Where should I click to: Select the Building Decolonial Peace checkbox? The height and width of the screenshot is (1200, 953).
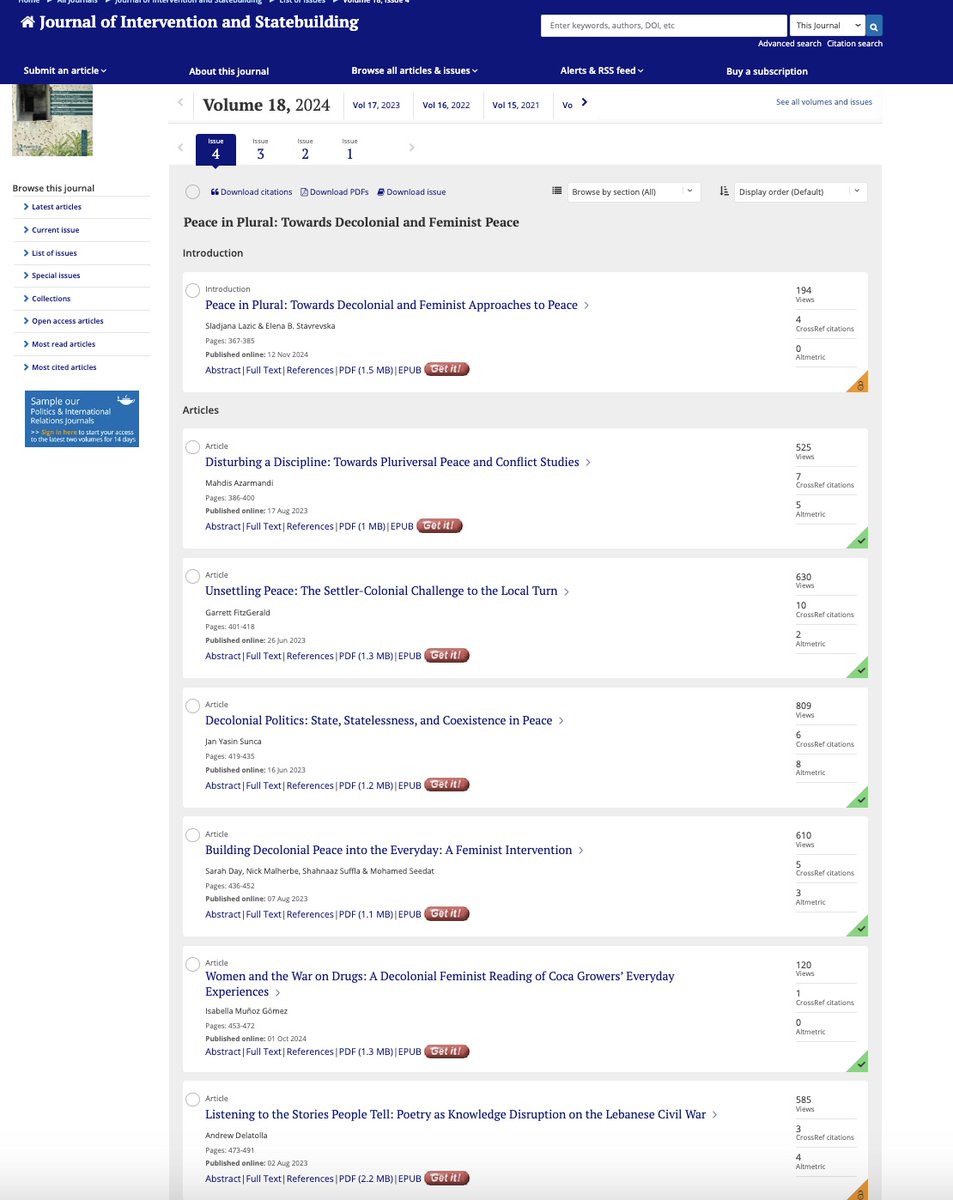pyautogui.click(x=193, y=835)
